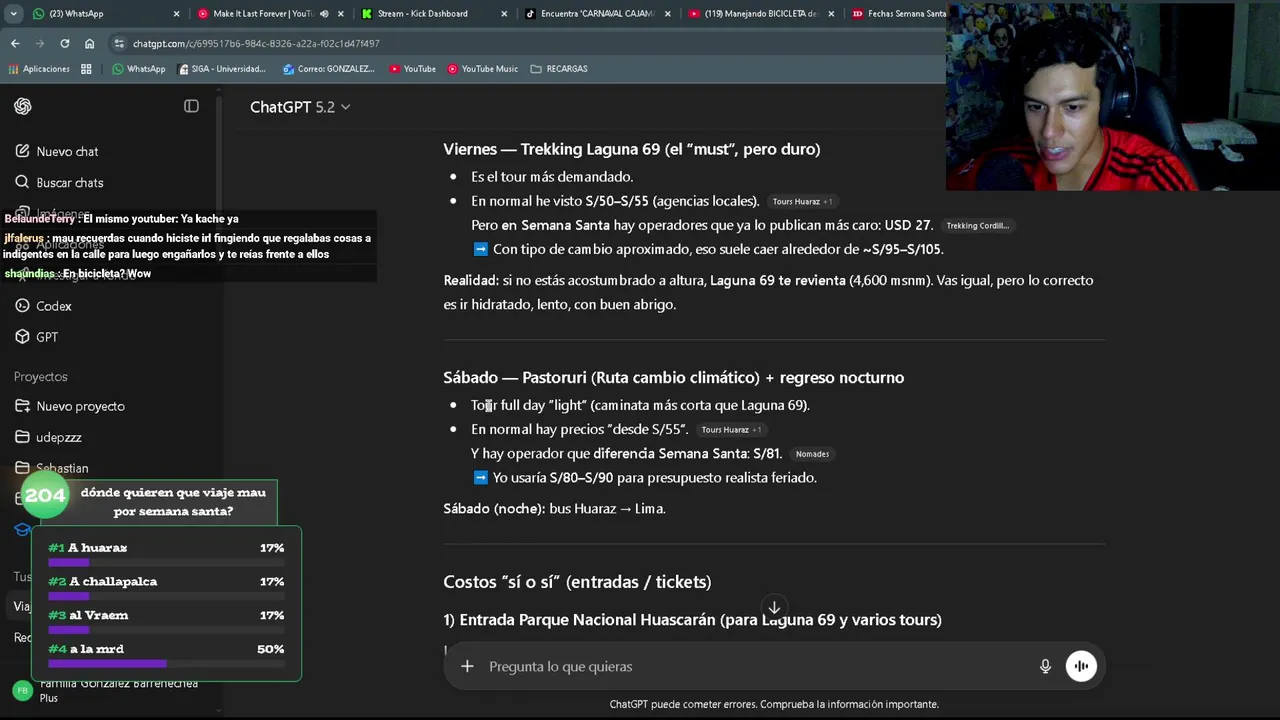Click the Costos sí o sí heading

pos(577,582)
